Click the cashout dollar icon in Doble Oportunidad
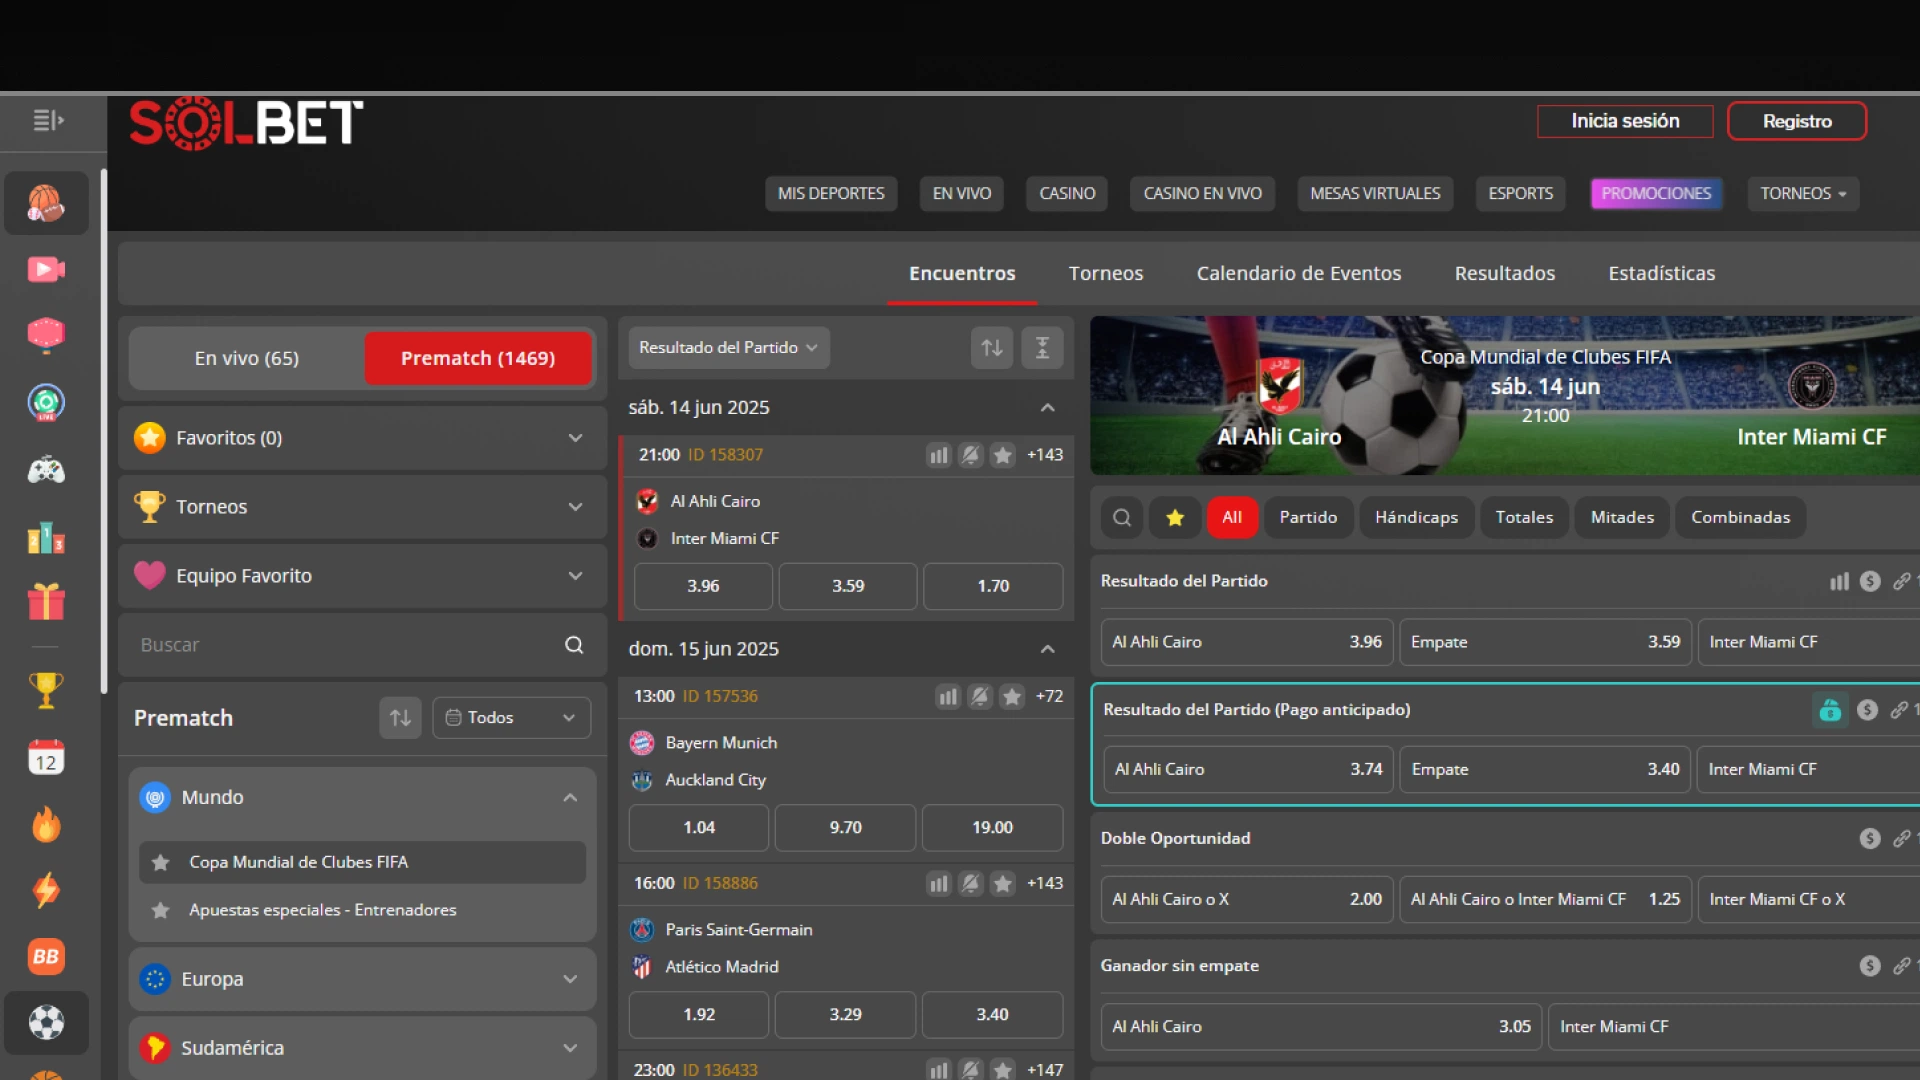 1870,839
